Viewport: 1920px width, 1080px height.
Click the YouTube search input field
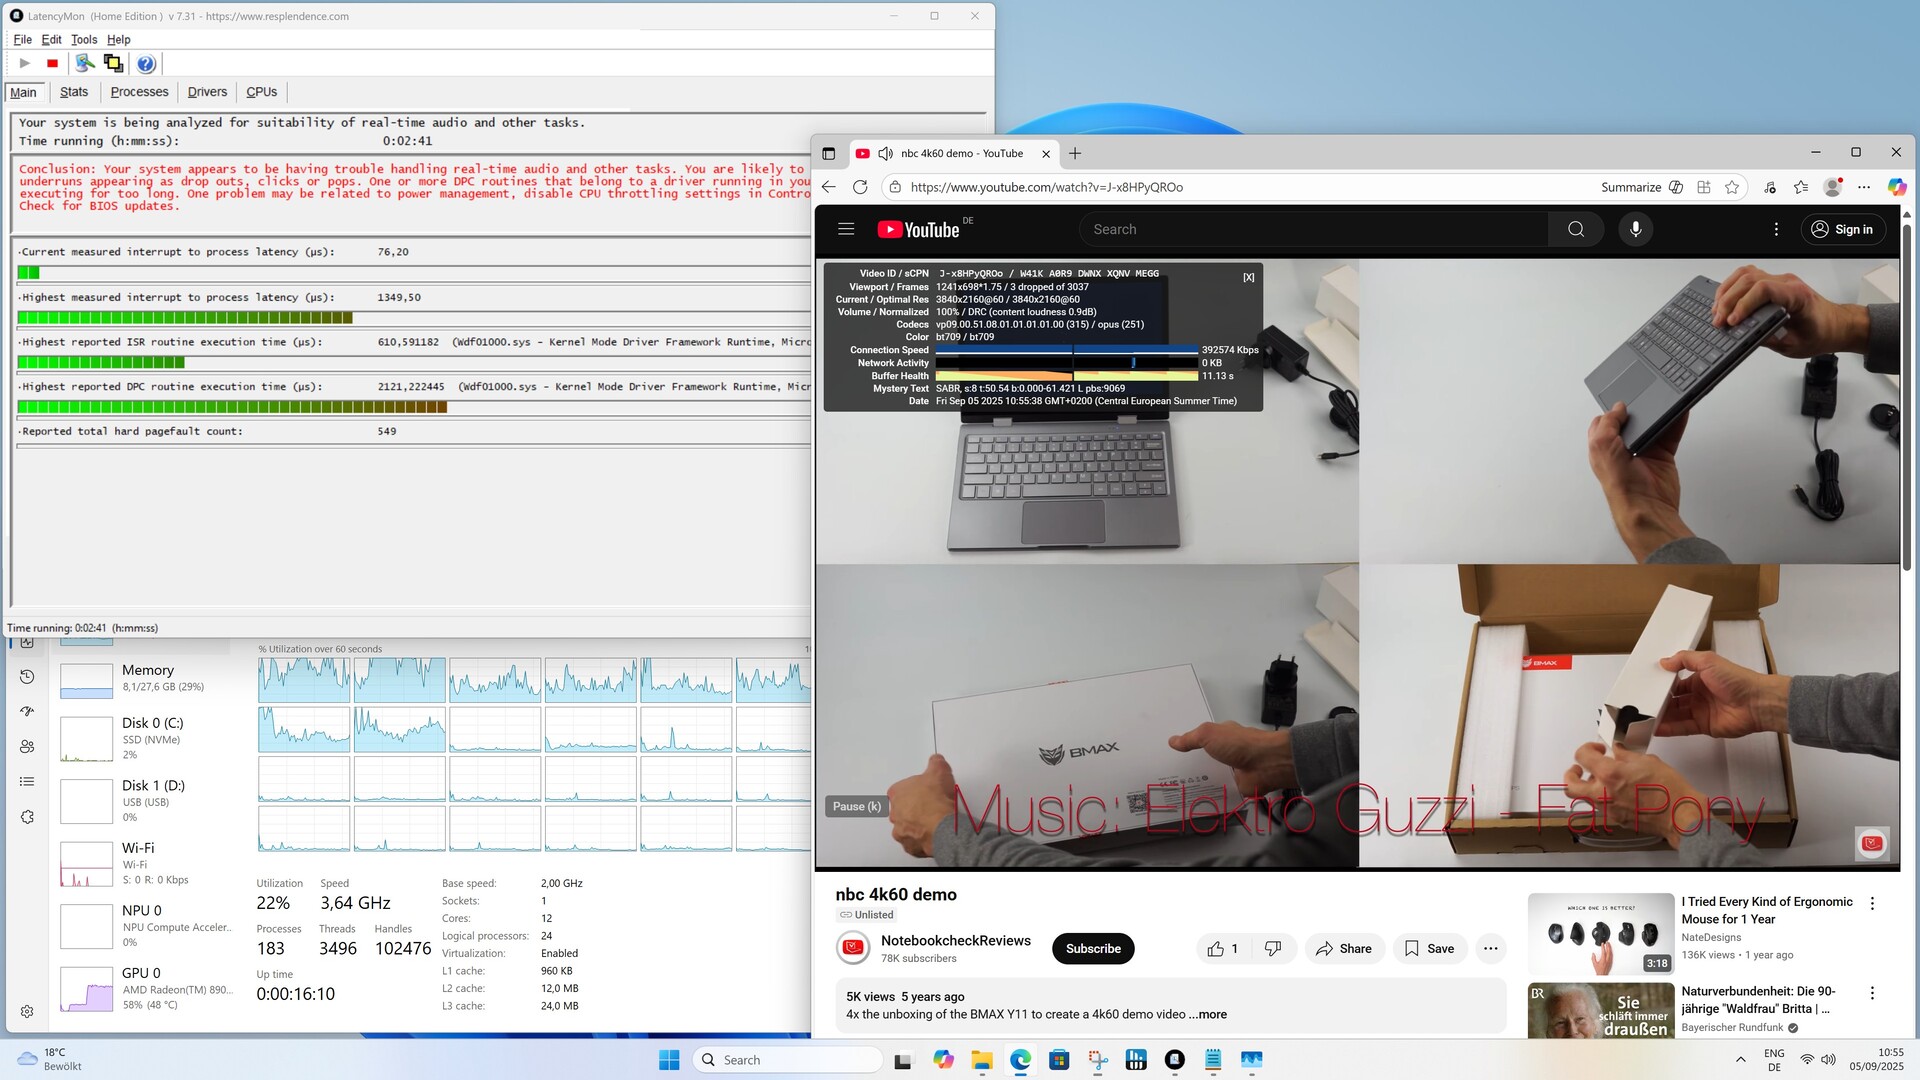[x=1310, y=229]
